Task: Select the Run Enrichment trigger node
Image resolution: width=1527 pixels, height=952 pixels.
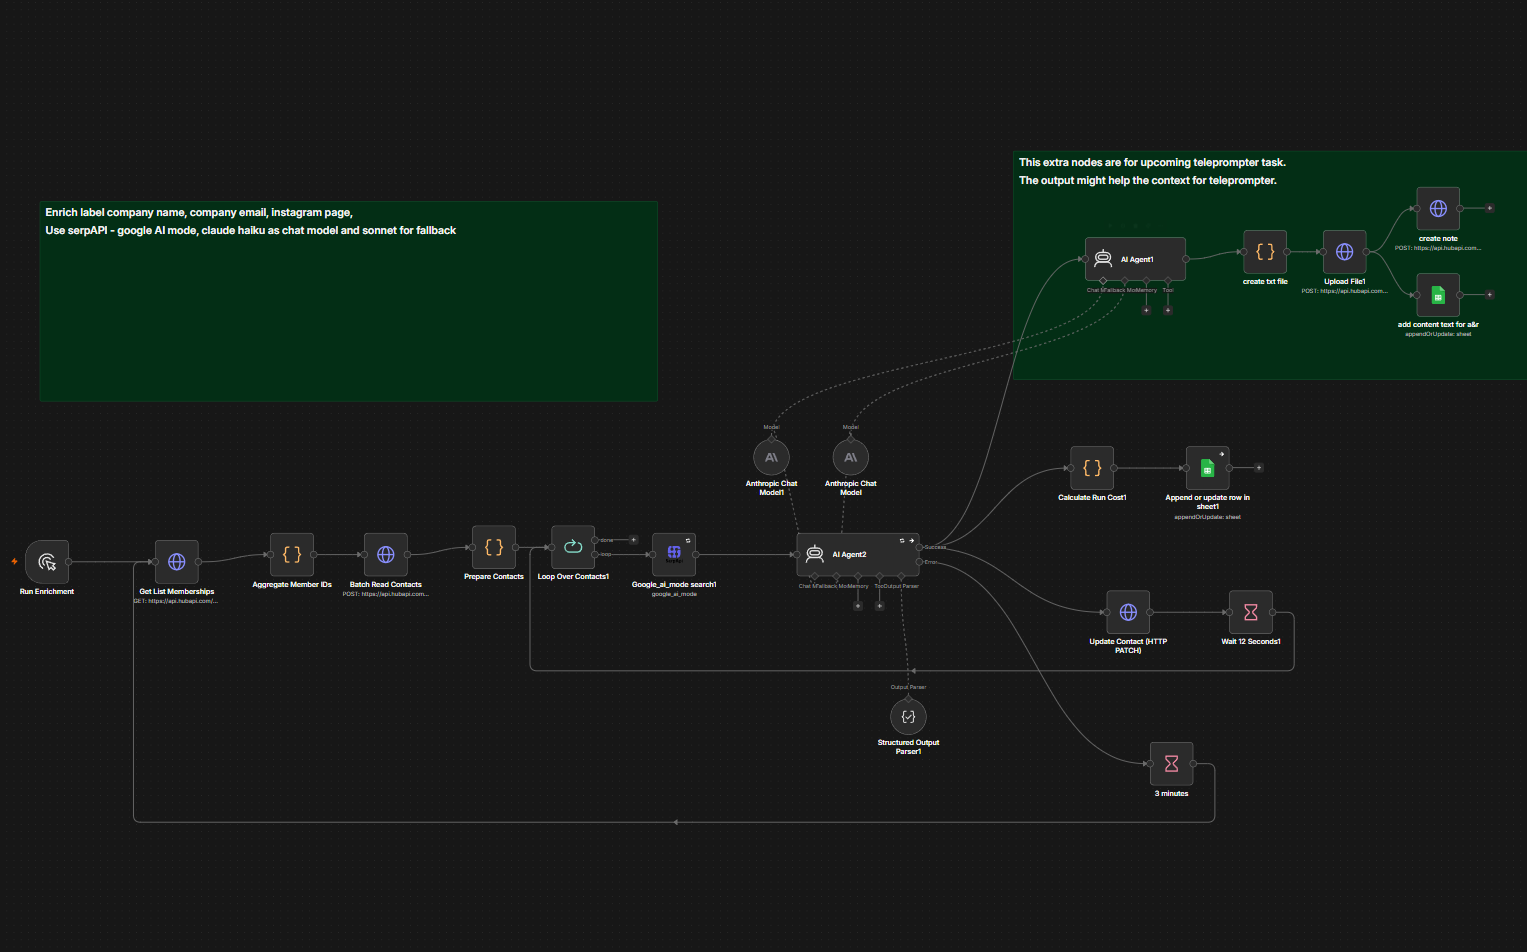Action: (47, 562)
